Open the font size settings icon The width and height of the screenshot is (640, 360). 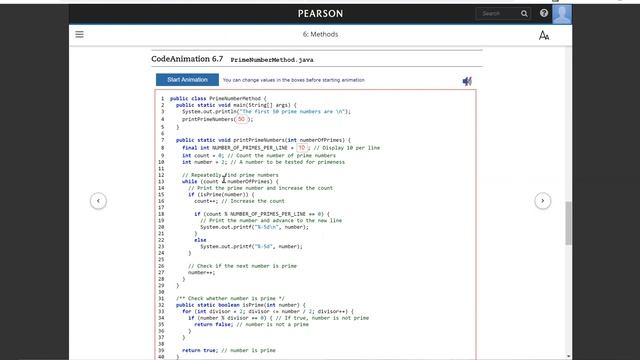pyautogui.click(x=544, y=36)
